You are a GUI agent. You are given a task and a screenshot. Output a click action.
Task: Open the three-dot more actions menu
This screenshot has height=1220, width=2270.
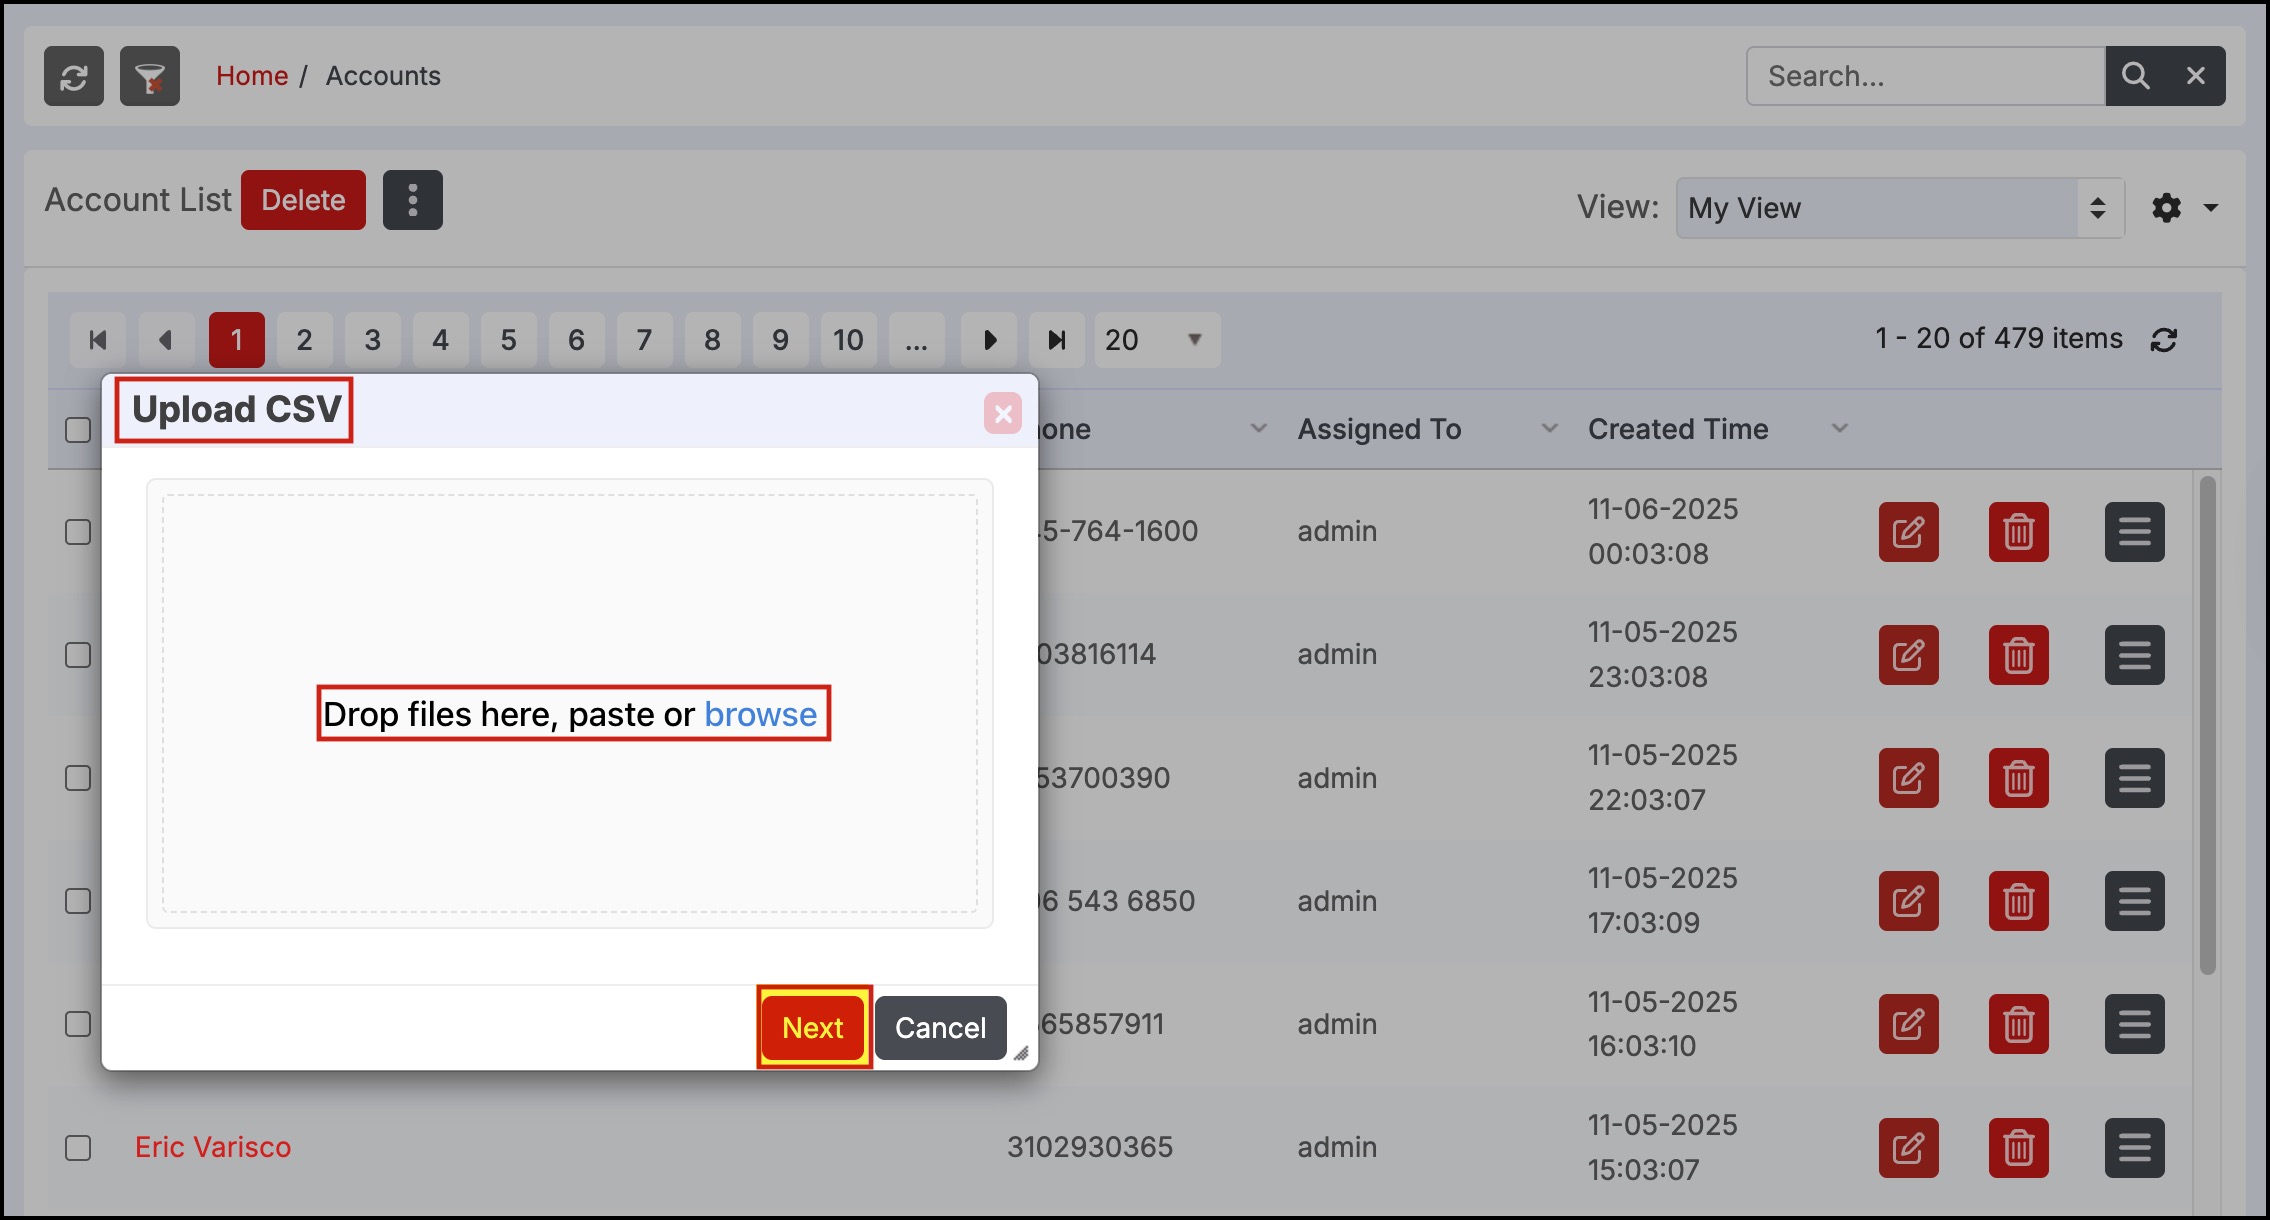[412, 200]
